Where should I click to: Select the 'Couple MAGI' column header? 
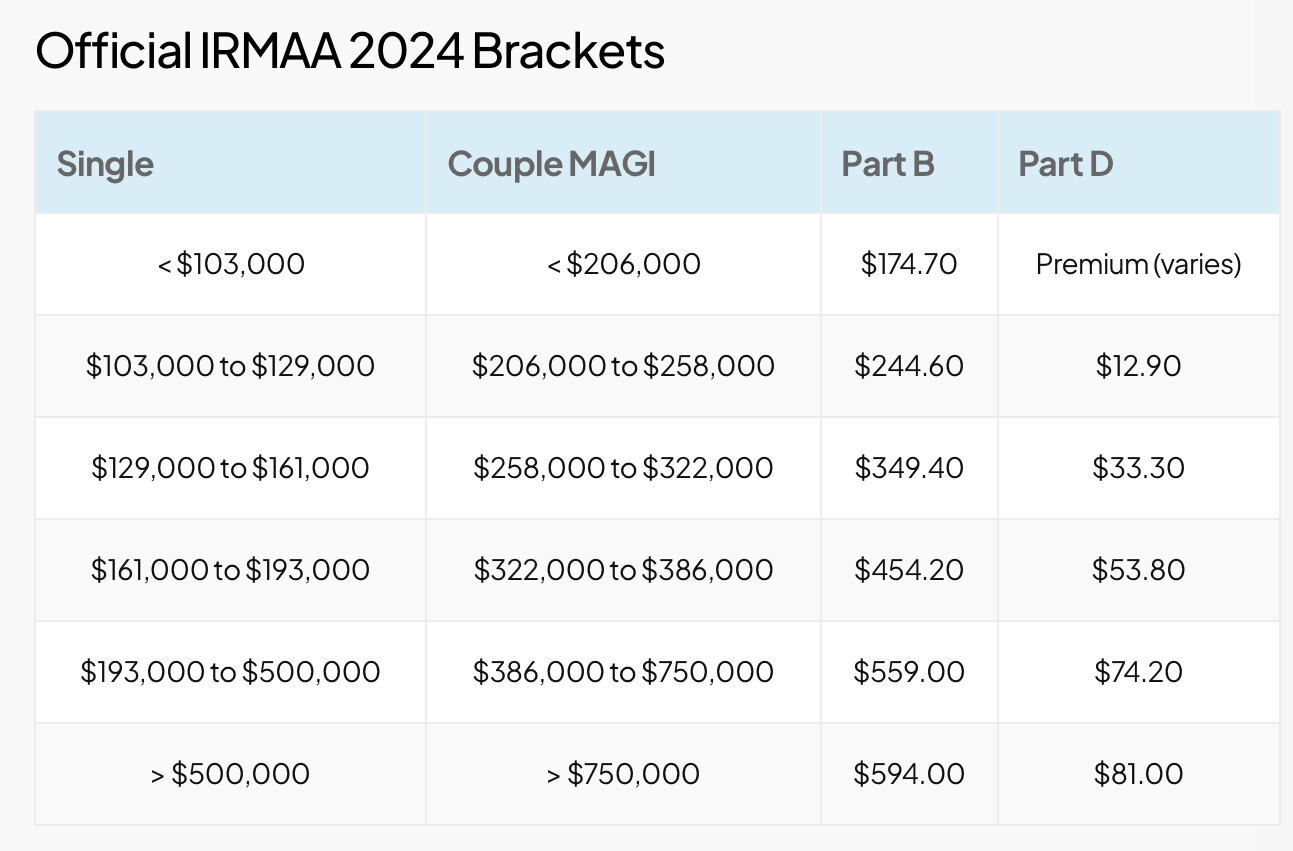click(x=551, y=163)
